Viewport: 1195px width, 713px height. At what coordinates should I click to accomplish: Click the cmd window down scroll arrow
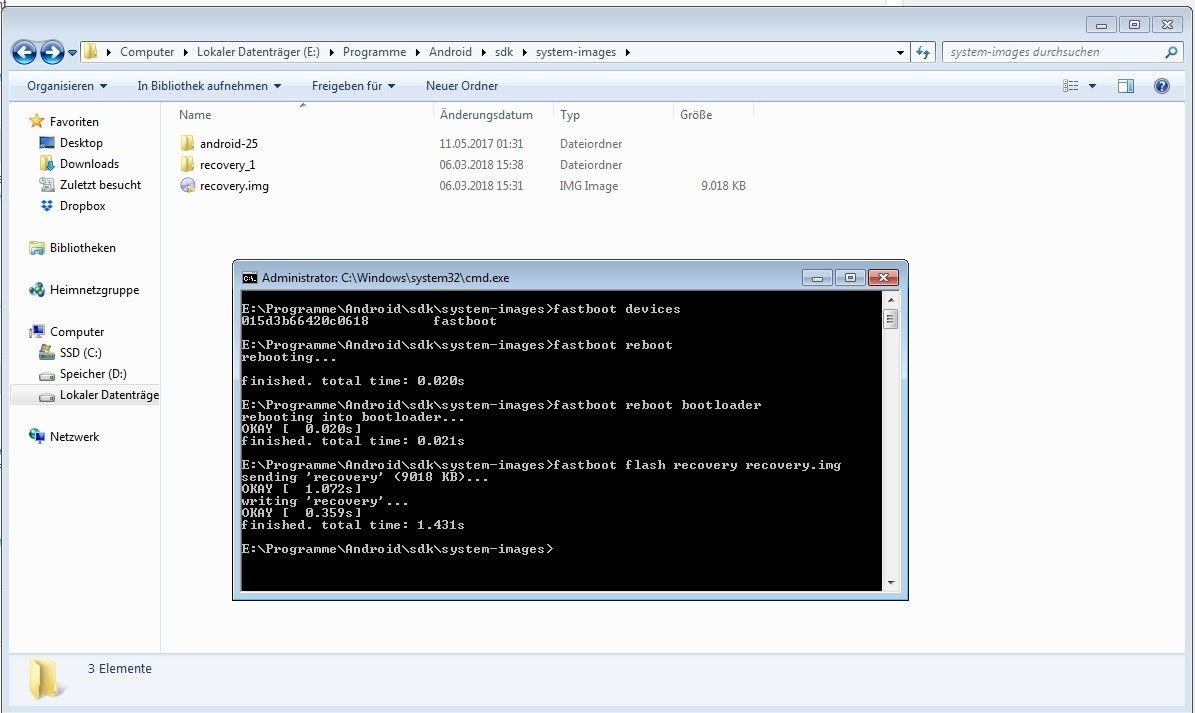tap(890, 583)
